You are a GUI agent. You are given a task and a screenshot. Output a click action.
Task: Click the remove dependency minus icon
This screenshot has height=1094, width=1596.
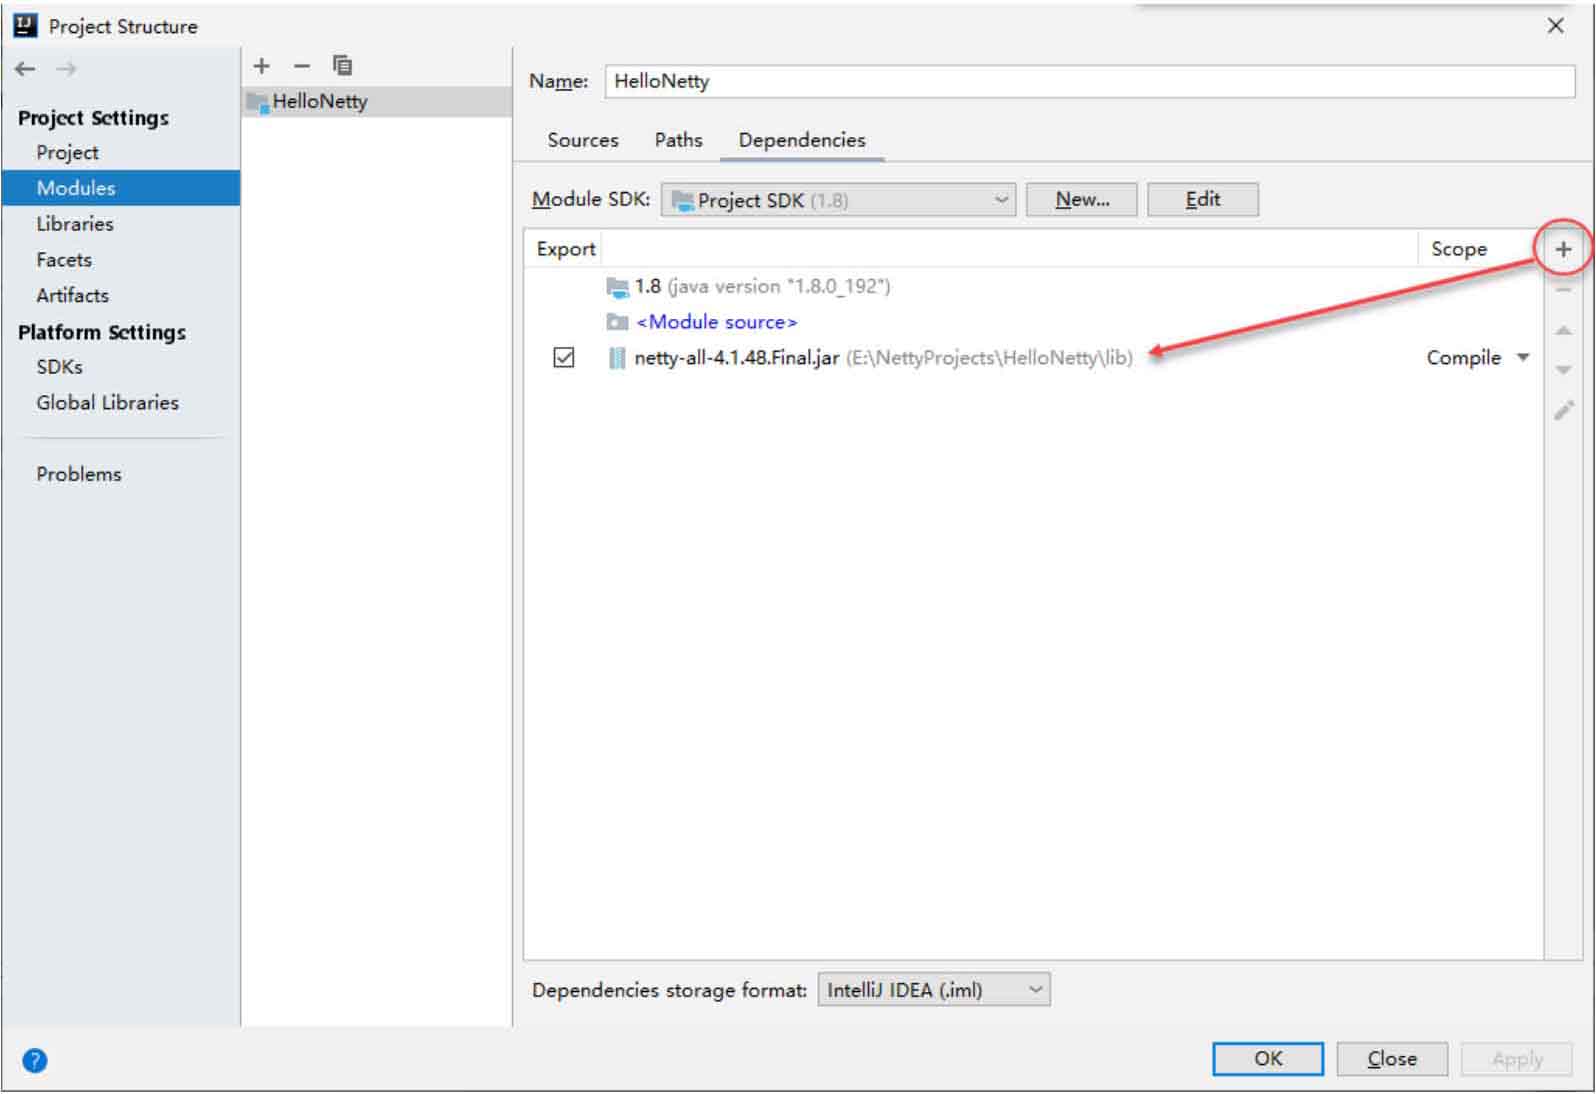[1563, 290]
